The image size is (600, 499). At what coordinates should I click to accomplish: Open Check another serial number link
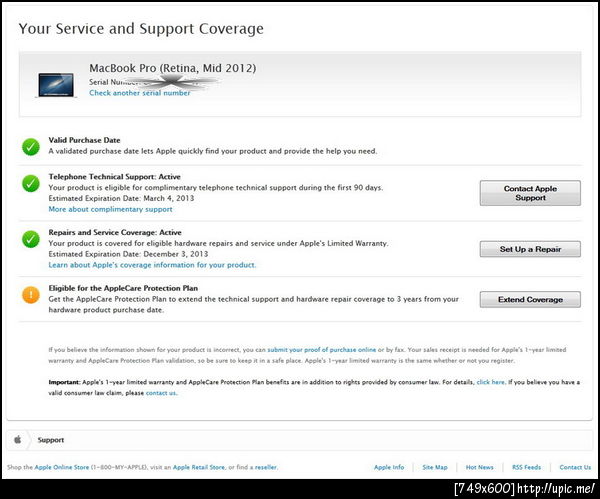[x=140, y=93]
